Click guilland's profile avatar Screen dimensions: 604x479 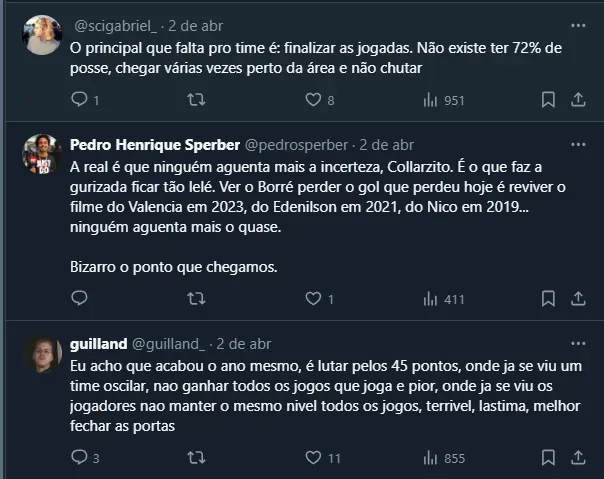[x=43, y=357]
